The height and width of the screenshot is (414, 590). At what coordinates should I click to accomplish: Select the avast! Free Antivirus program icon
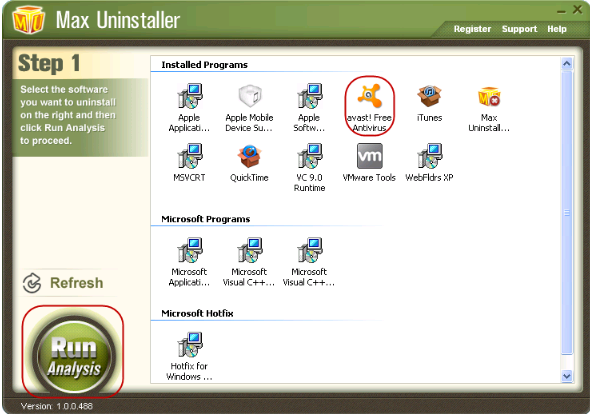(x=370, y=96)
